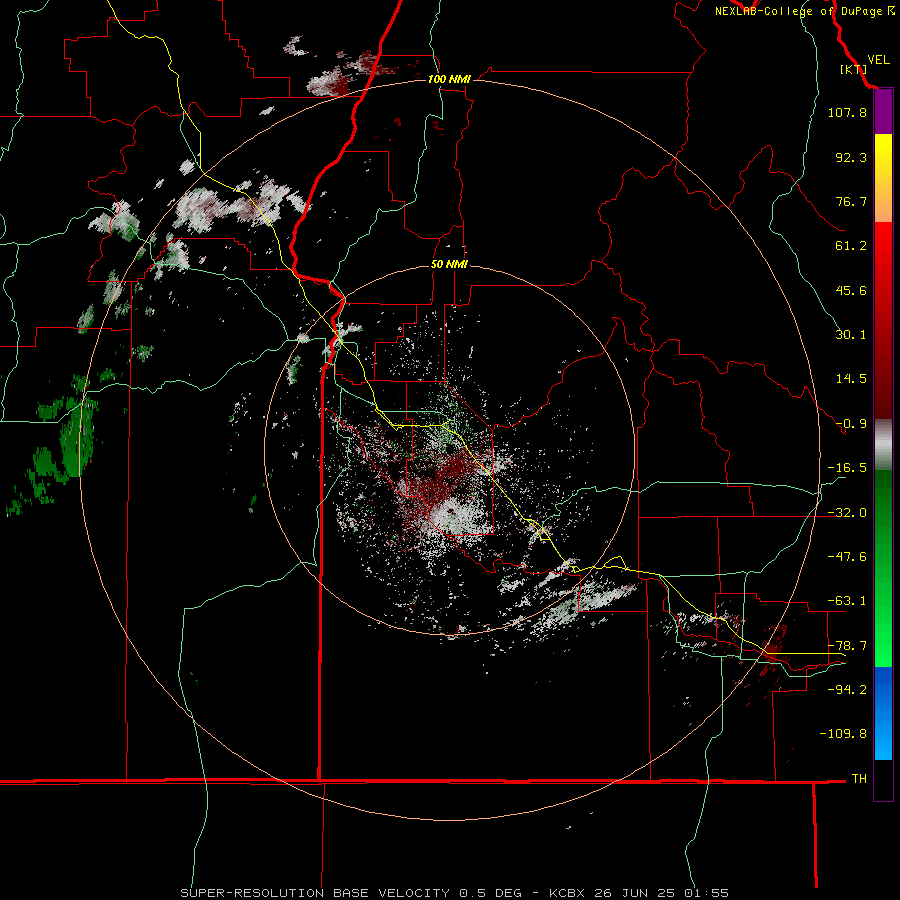This screenshot has width=900, height=900.
Task: Select the -0.9 legend value
Action: pyautogui.click(x=851, y=424)
